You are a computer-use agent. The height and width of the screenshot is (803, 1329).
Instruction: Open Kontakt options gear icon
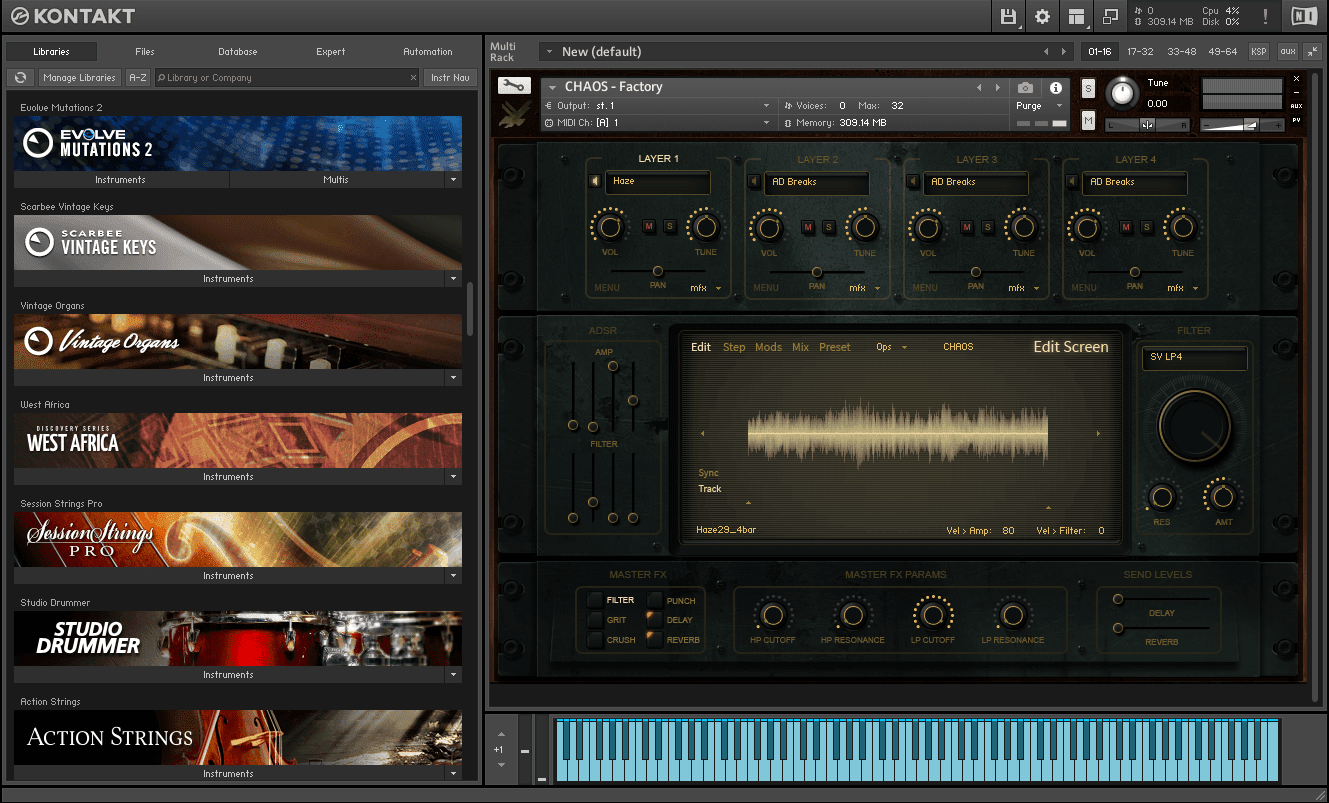(1043, 16)
